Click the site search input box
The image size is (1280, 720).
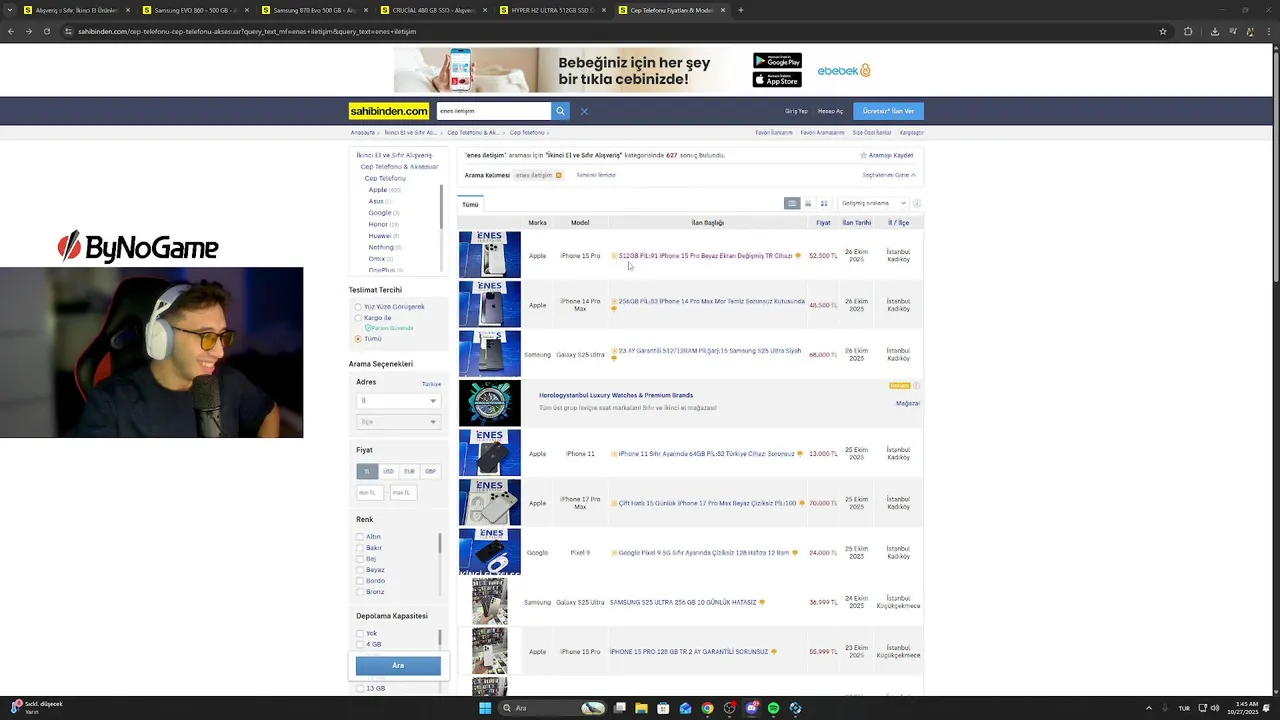pyautogui.click(x=493, y=111)
